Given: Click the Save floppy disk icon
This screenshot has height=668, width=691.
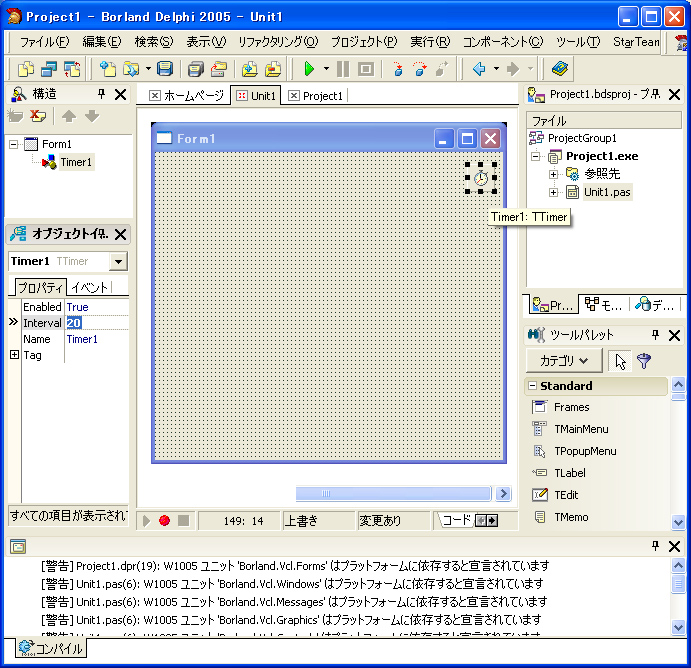Looking at the screenshot, I should [x=165, y=69].
